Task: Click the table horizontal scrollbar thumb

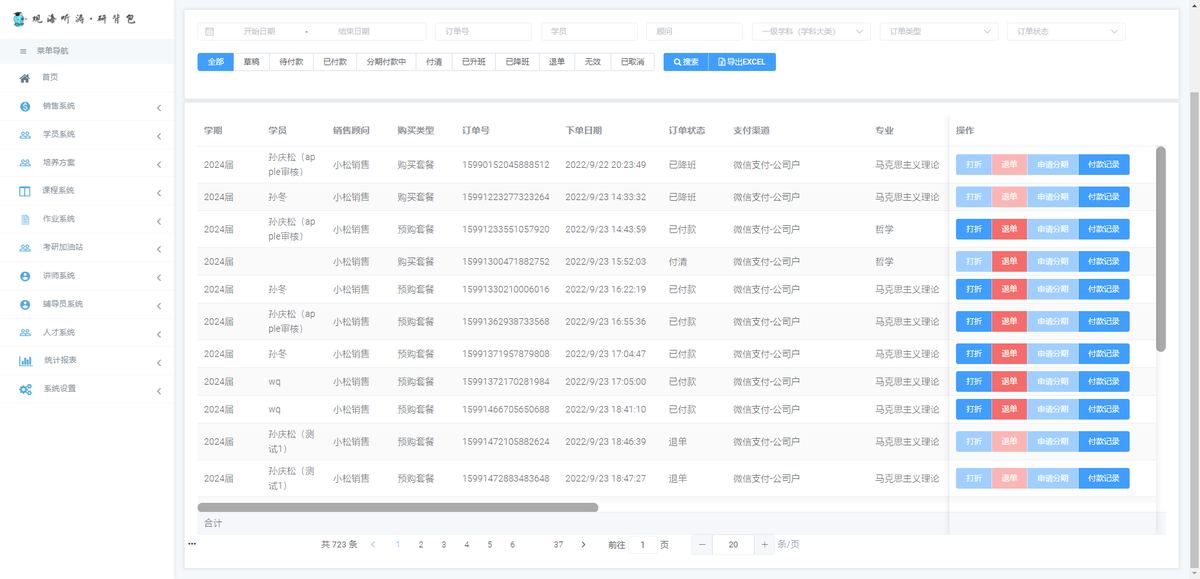Action: [x=398, y=507]
